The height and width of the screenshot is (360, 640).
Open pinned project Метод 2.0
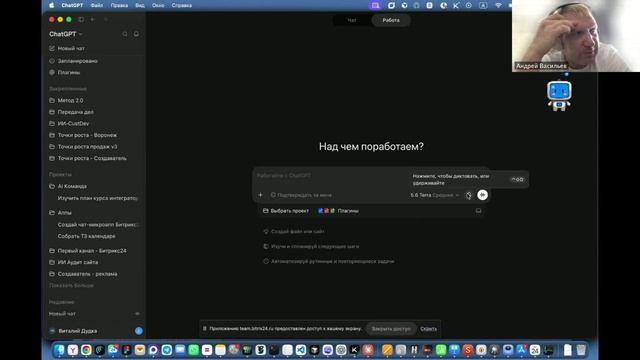coord(66,100)
